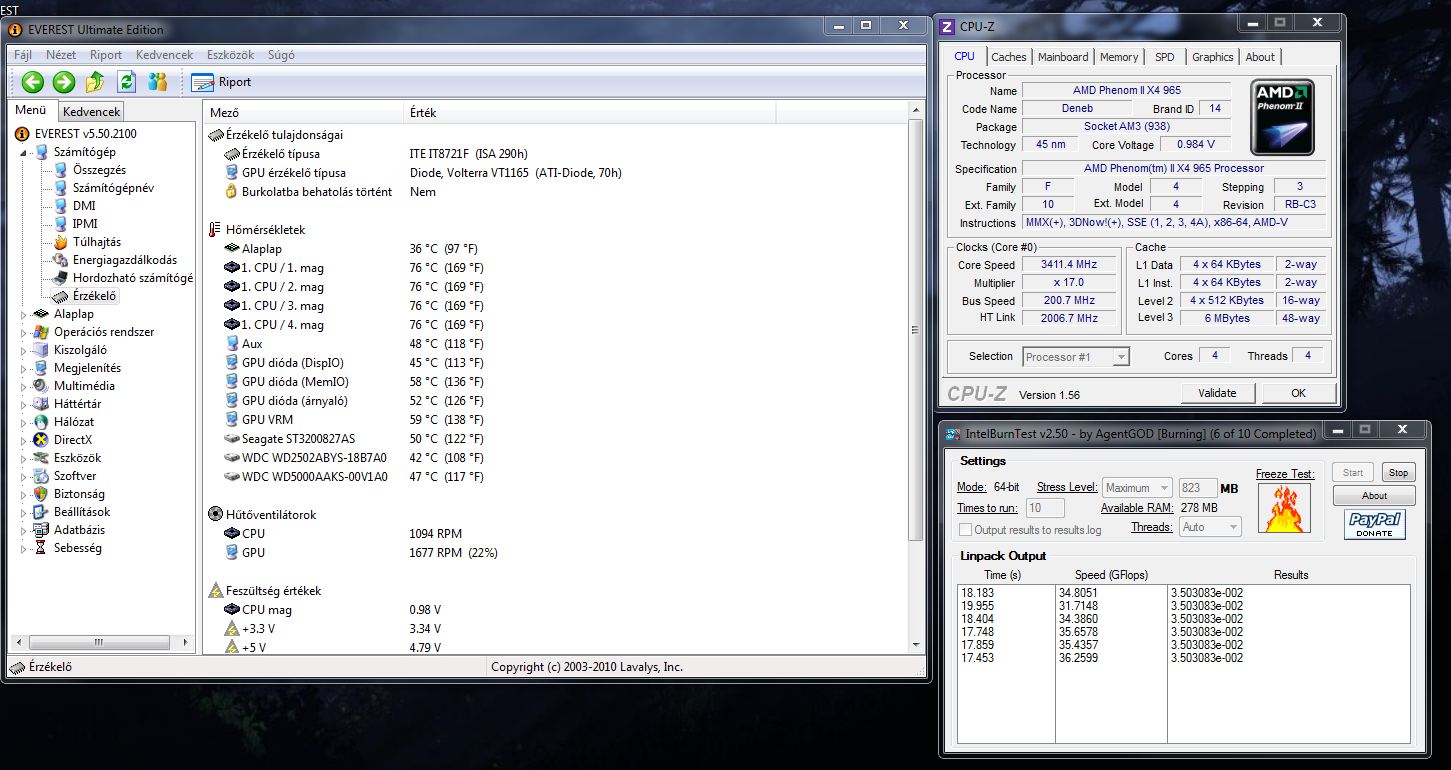Expand the Operációs rendszer node

(25, 332)
